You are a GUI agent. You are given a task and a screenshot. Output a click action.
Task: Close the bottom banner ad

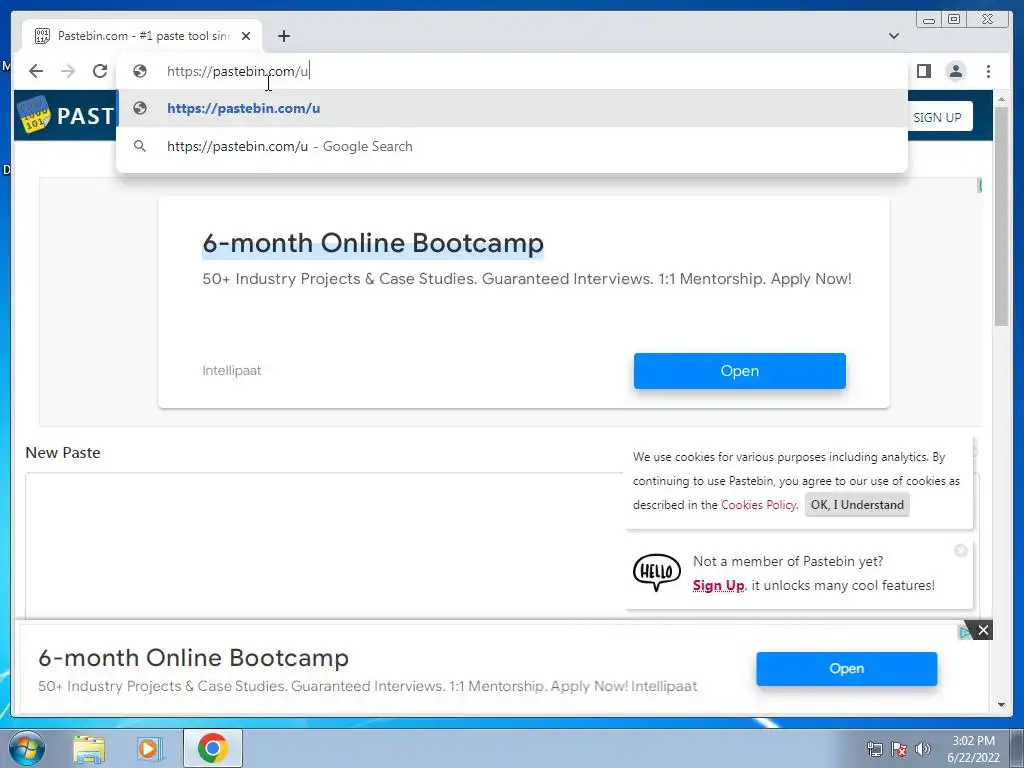point(983,630)
